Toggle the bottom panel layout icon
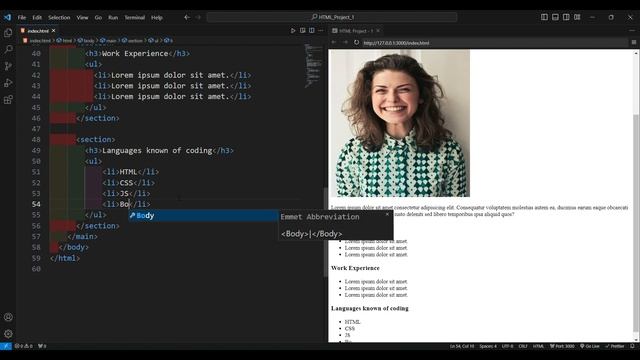This screenshot has height=360, width=640. pyautogui.click(x=555, y=17)
